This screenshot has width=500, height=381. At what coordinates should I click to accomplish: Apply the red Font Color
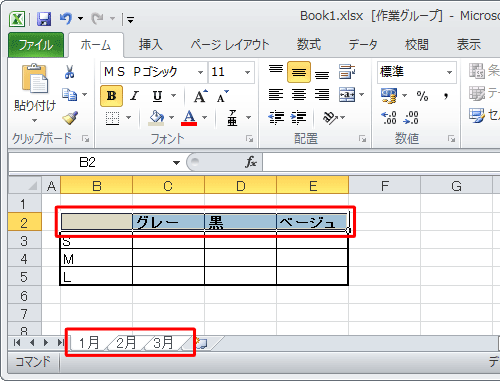189,118
